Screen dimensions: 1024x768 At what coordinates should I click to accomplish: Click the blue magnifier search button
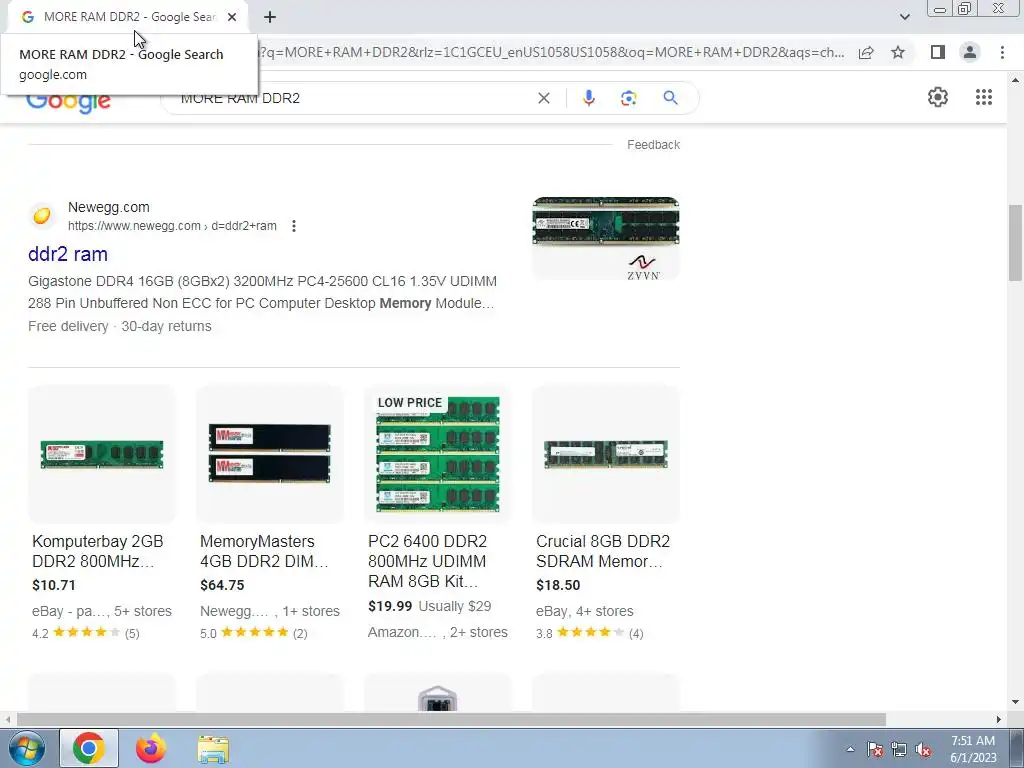click(670, 98)
